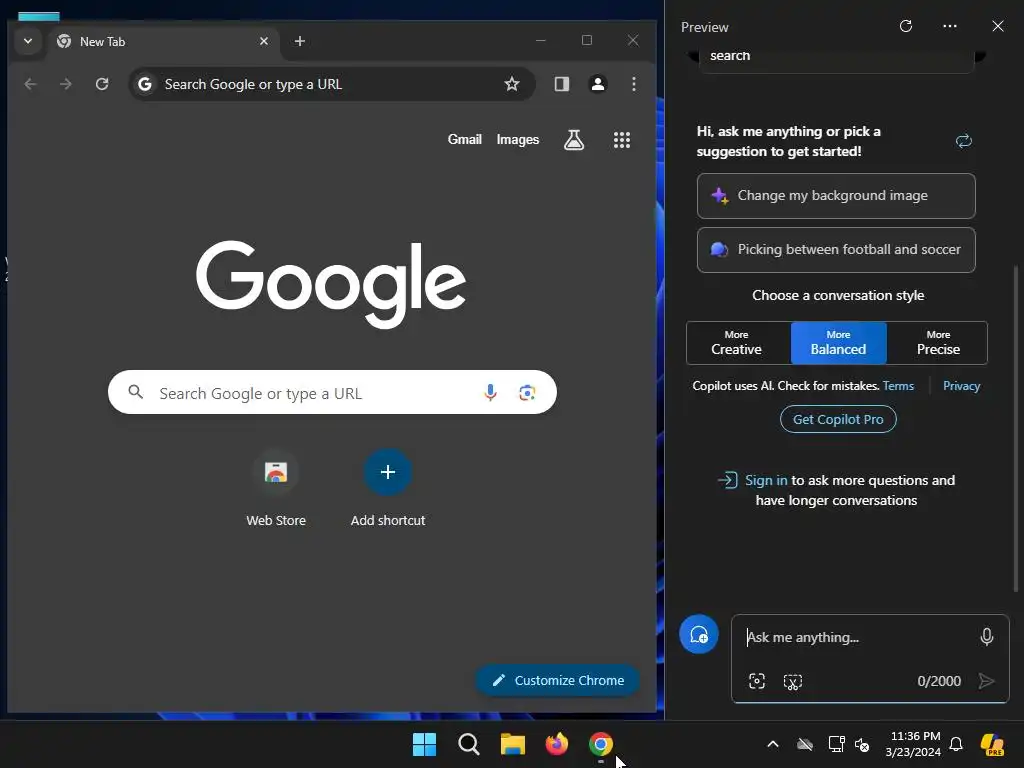Click Add shortcut button

[x=388, y=488]
